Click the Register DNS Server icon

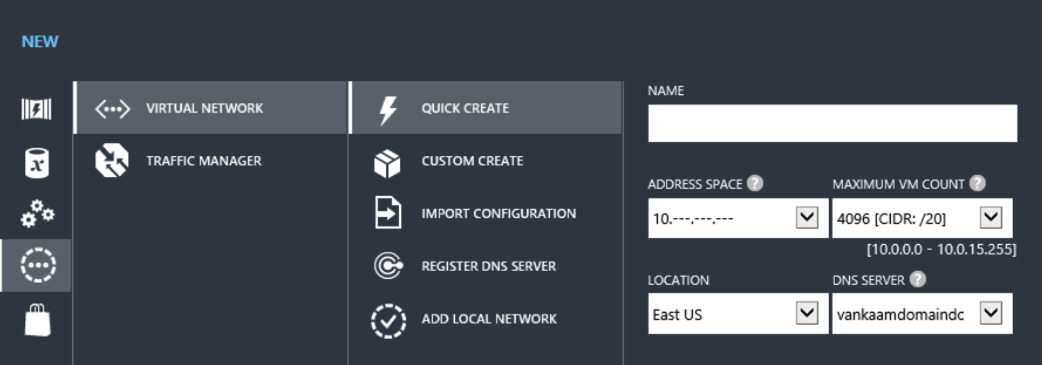(387, 266)
